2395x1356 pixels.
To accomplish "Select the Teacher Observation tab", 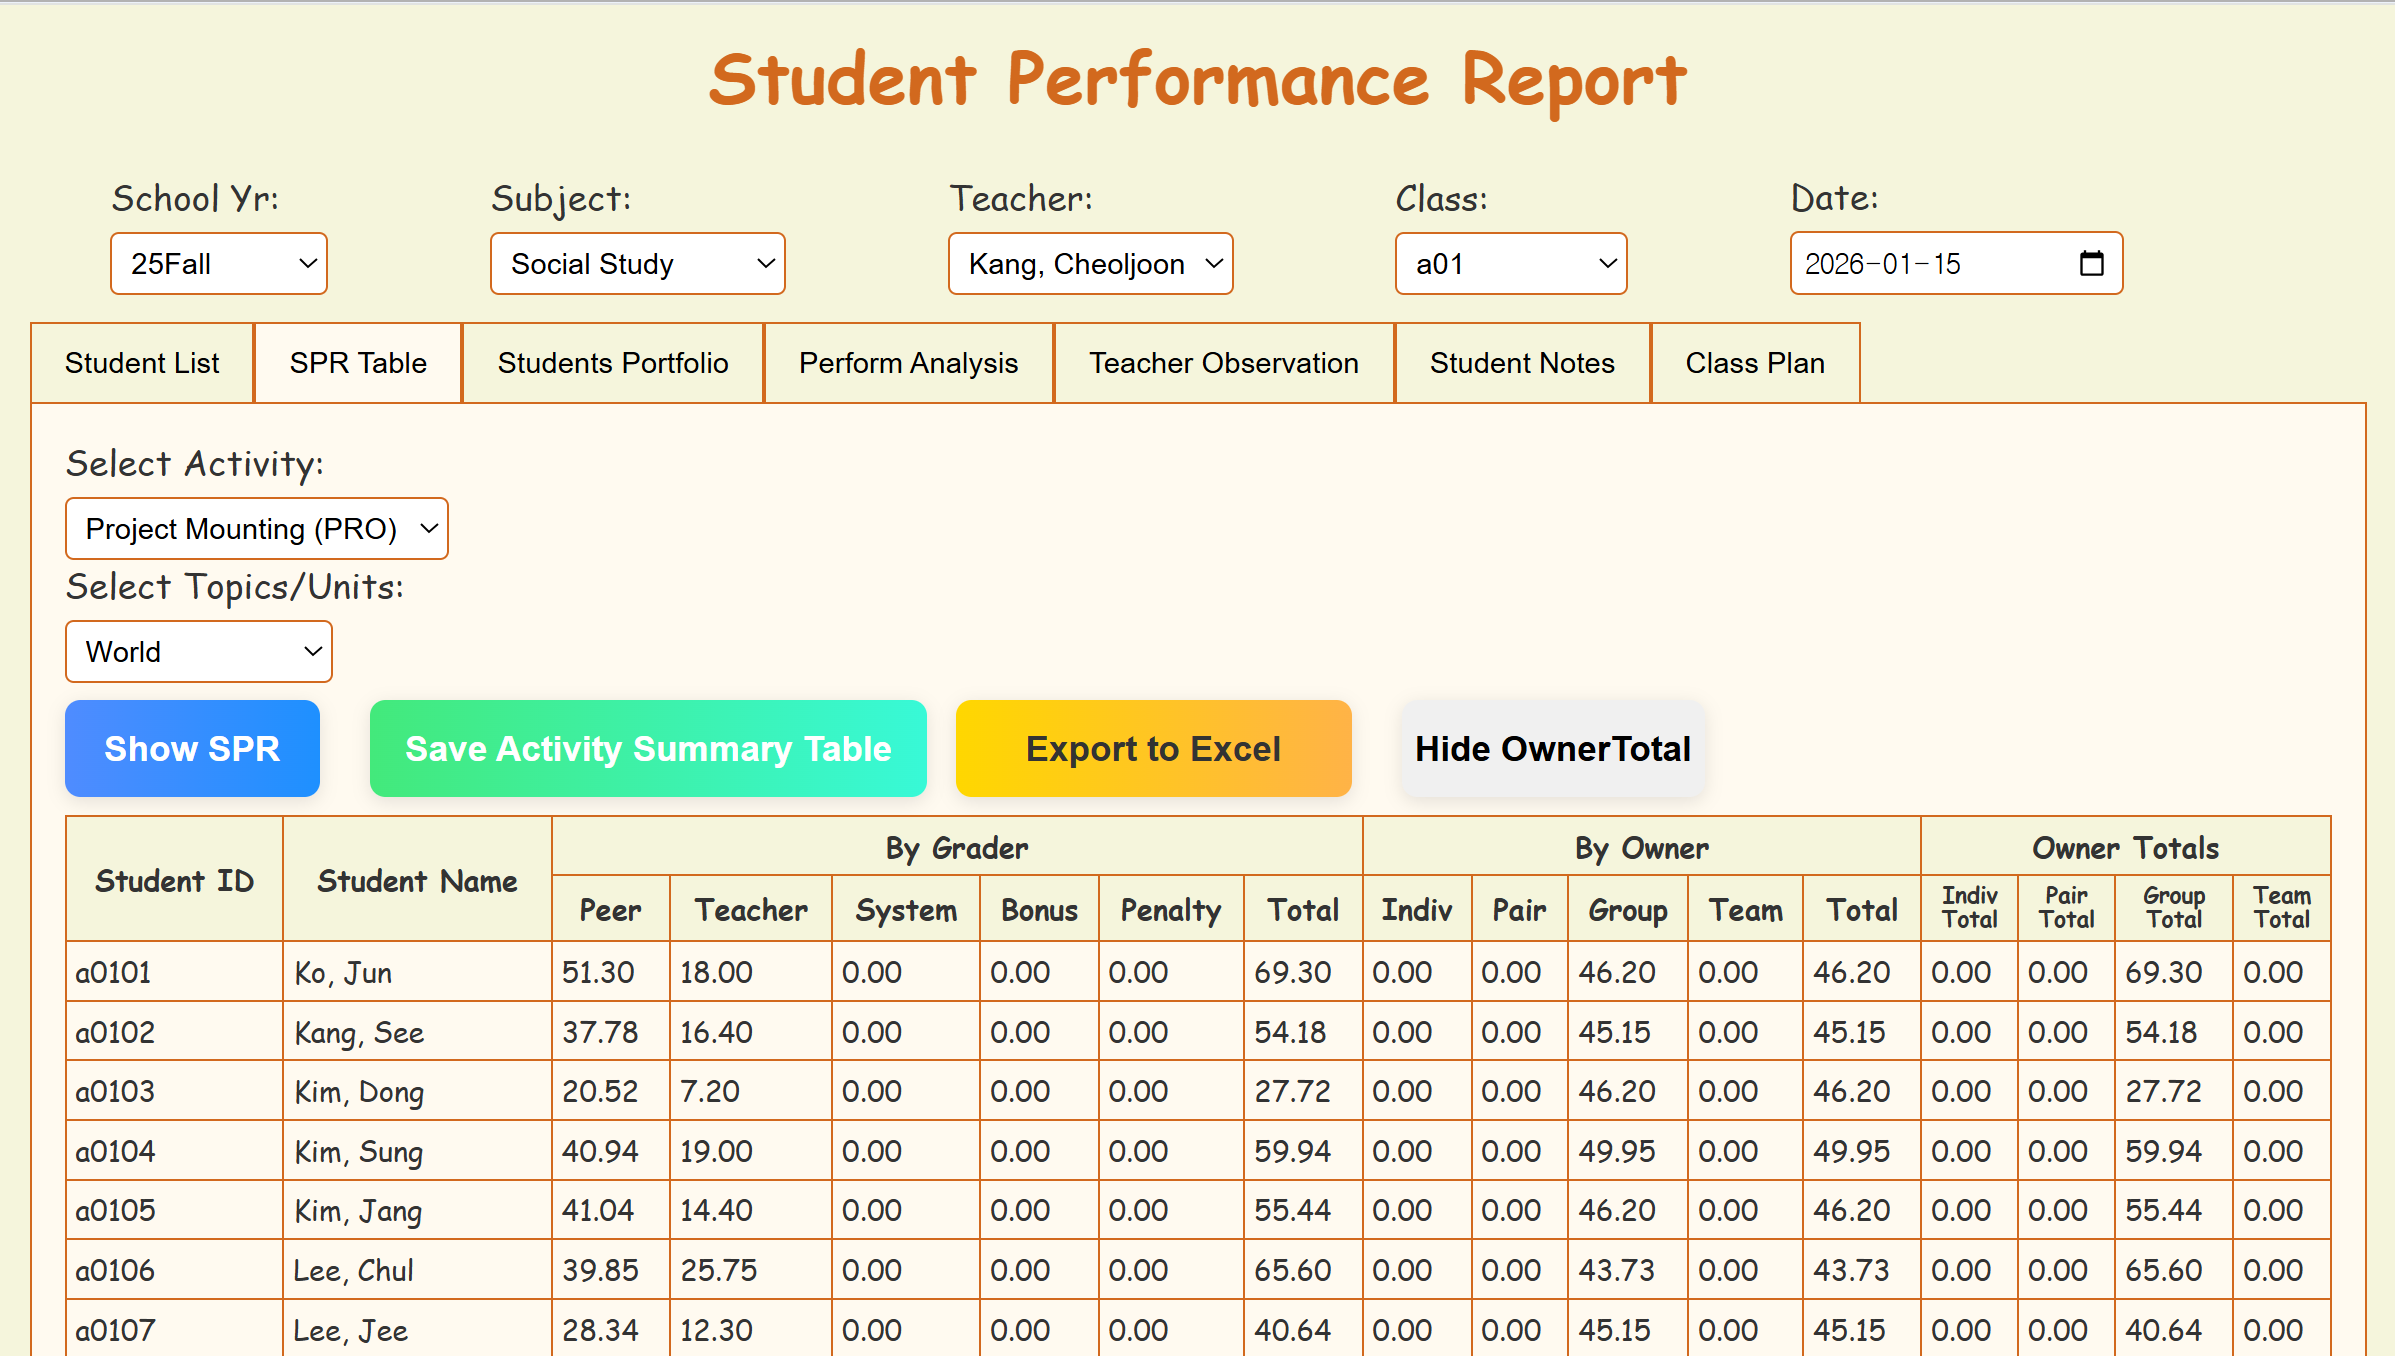I will tap(1223, 363).
